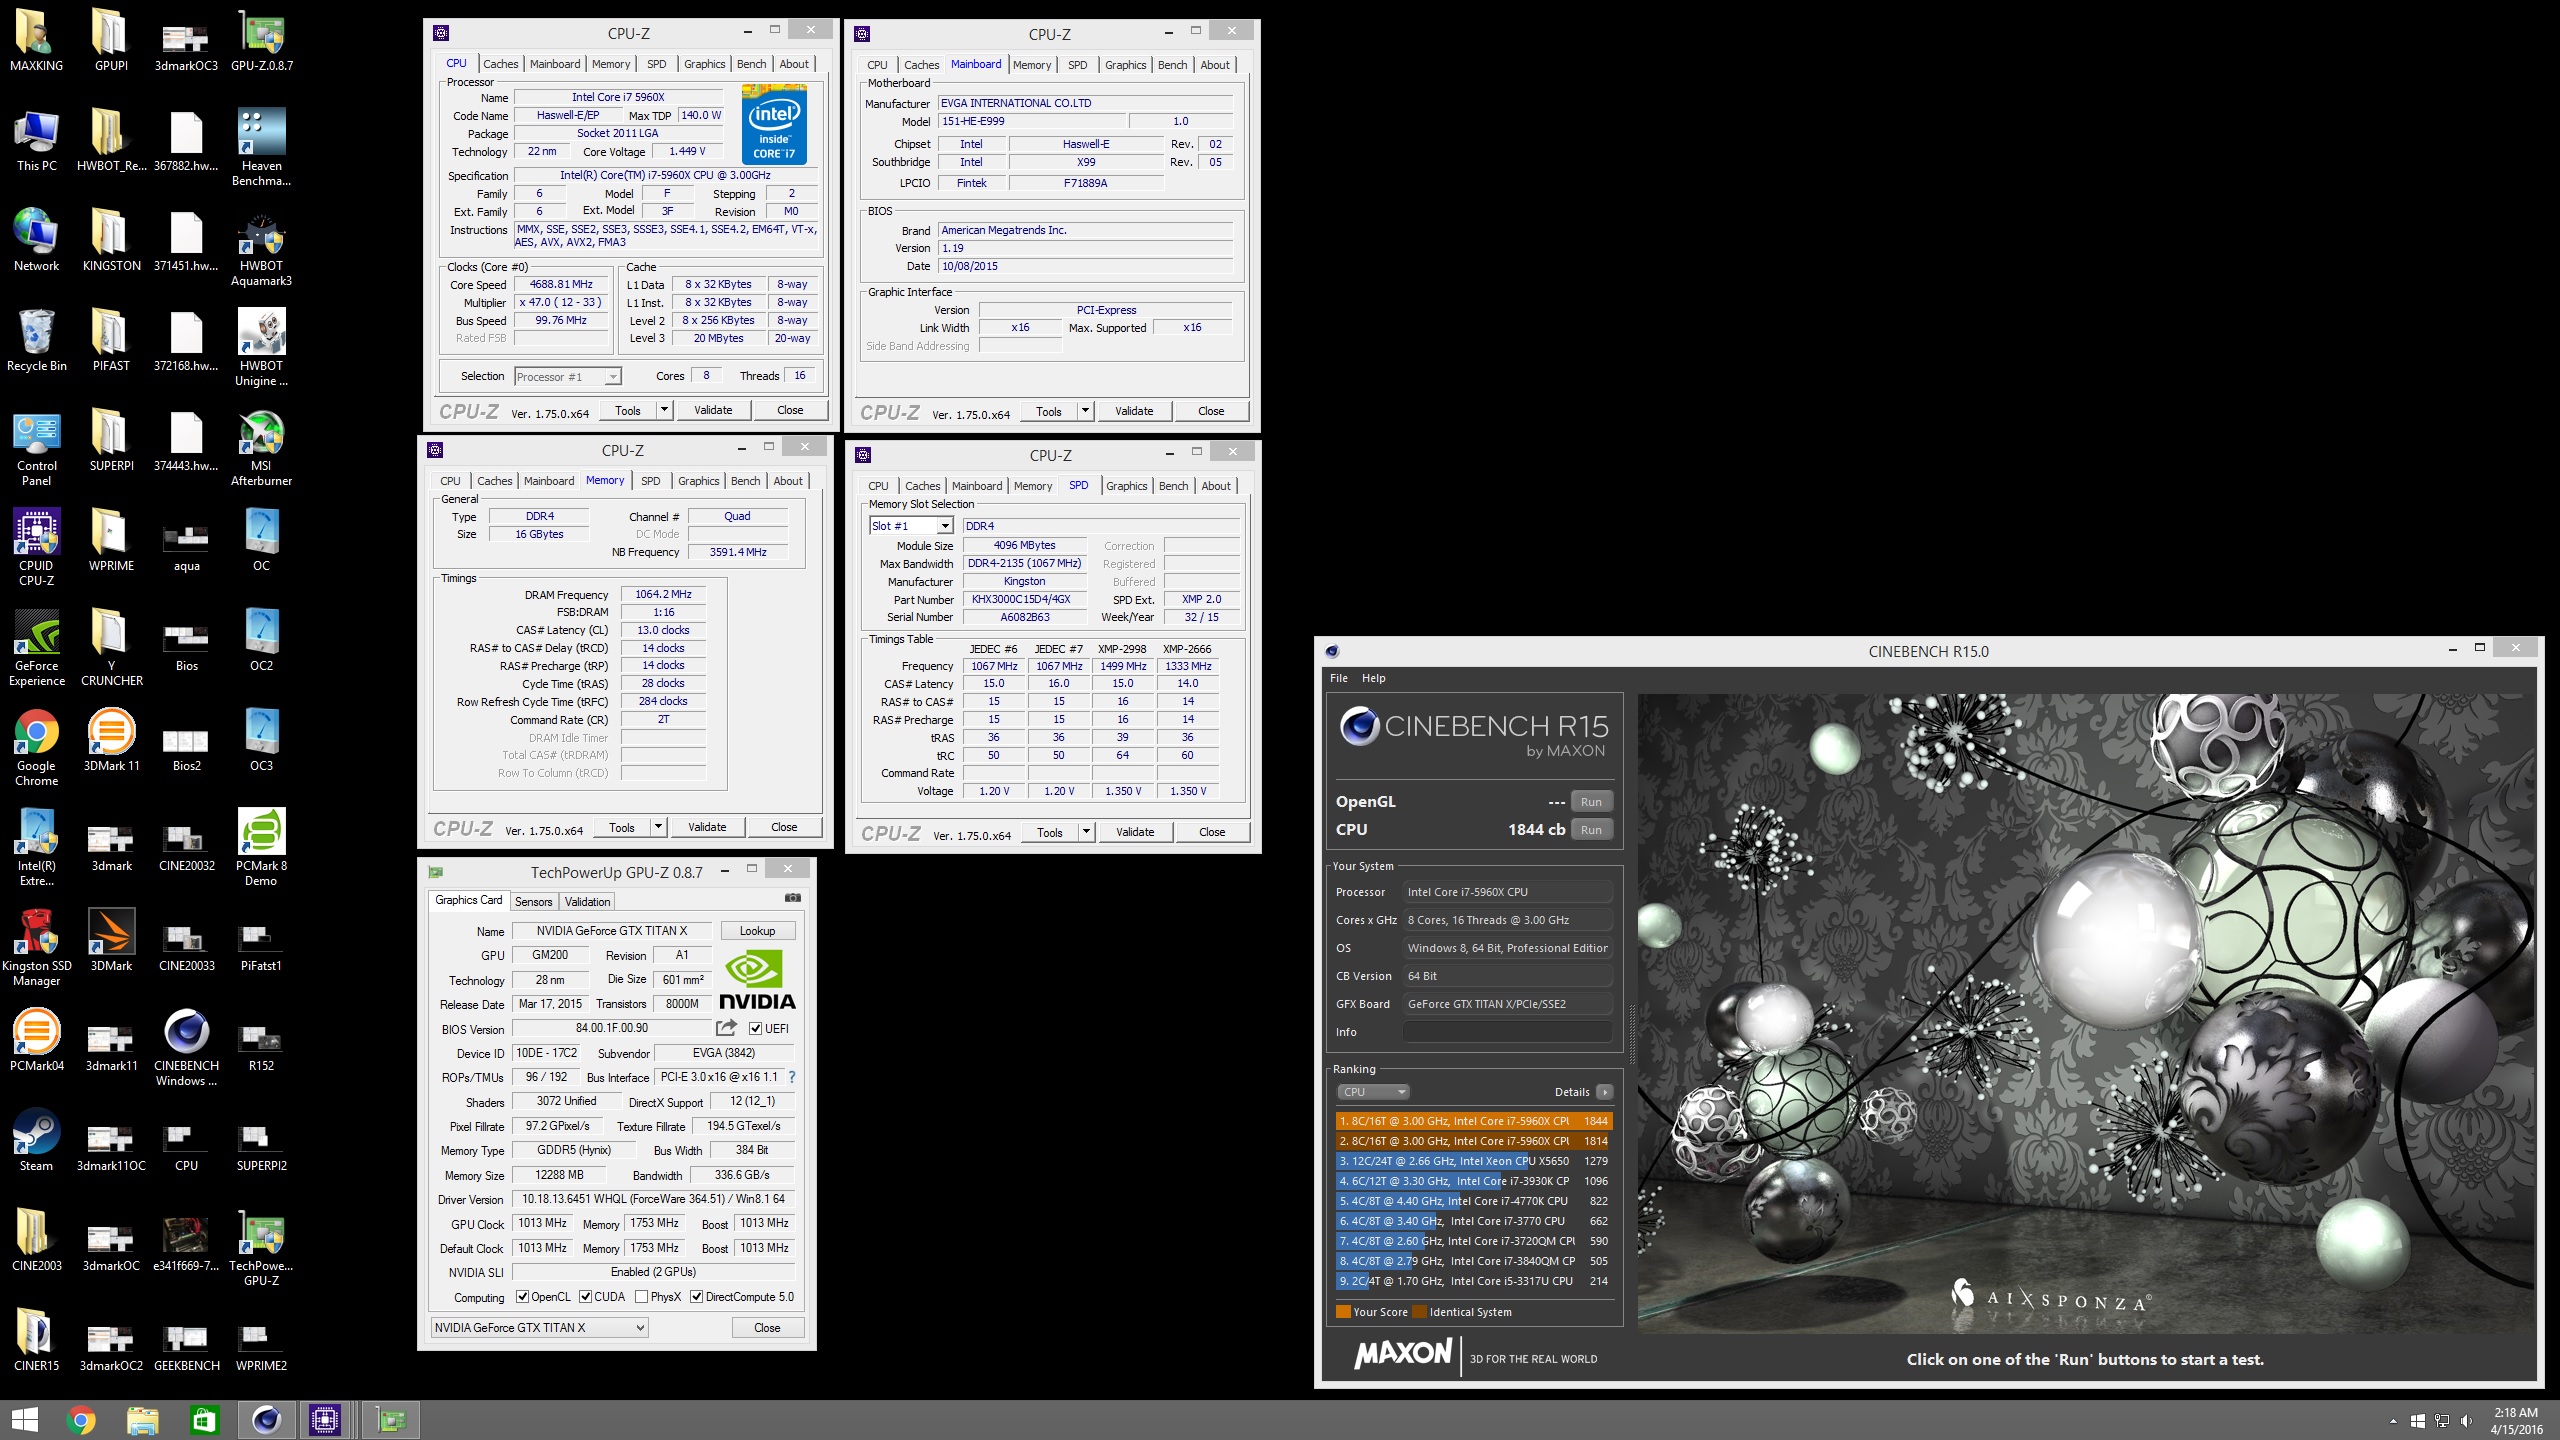Open the Windows Store taskbar icon
Viewport: 2560px width, 1440px height.
click(204, 1420)
